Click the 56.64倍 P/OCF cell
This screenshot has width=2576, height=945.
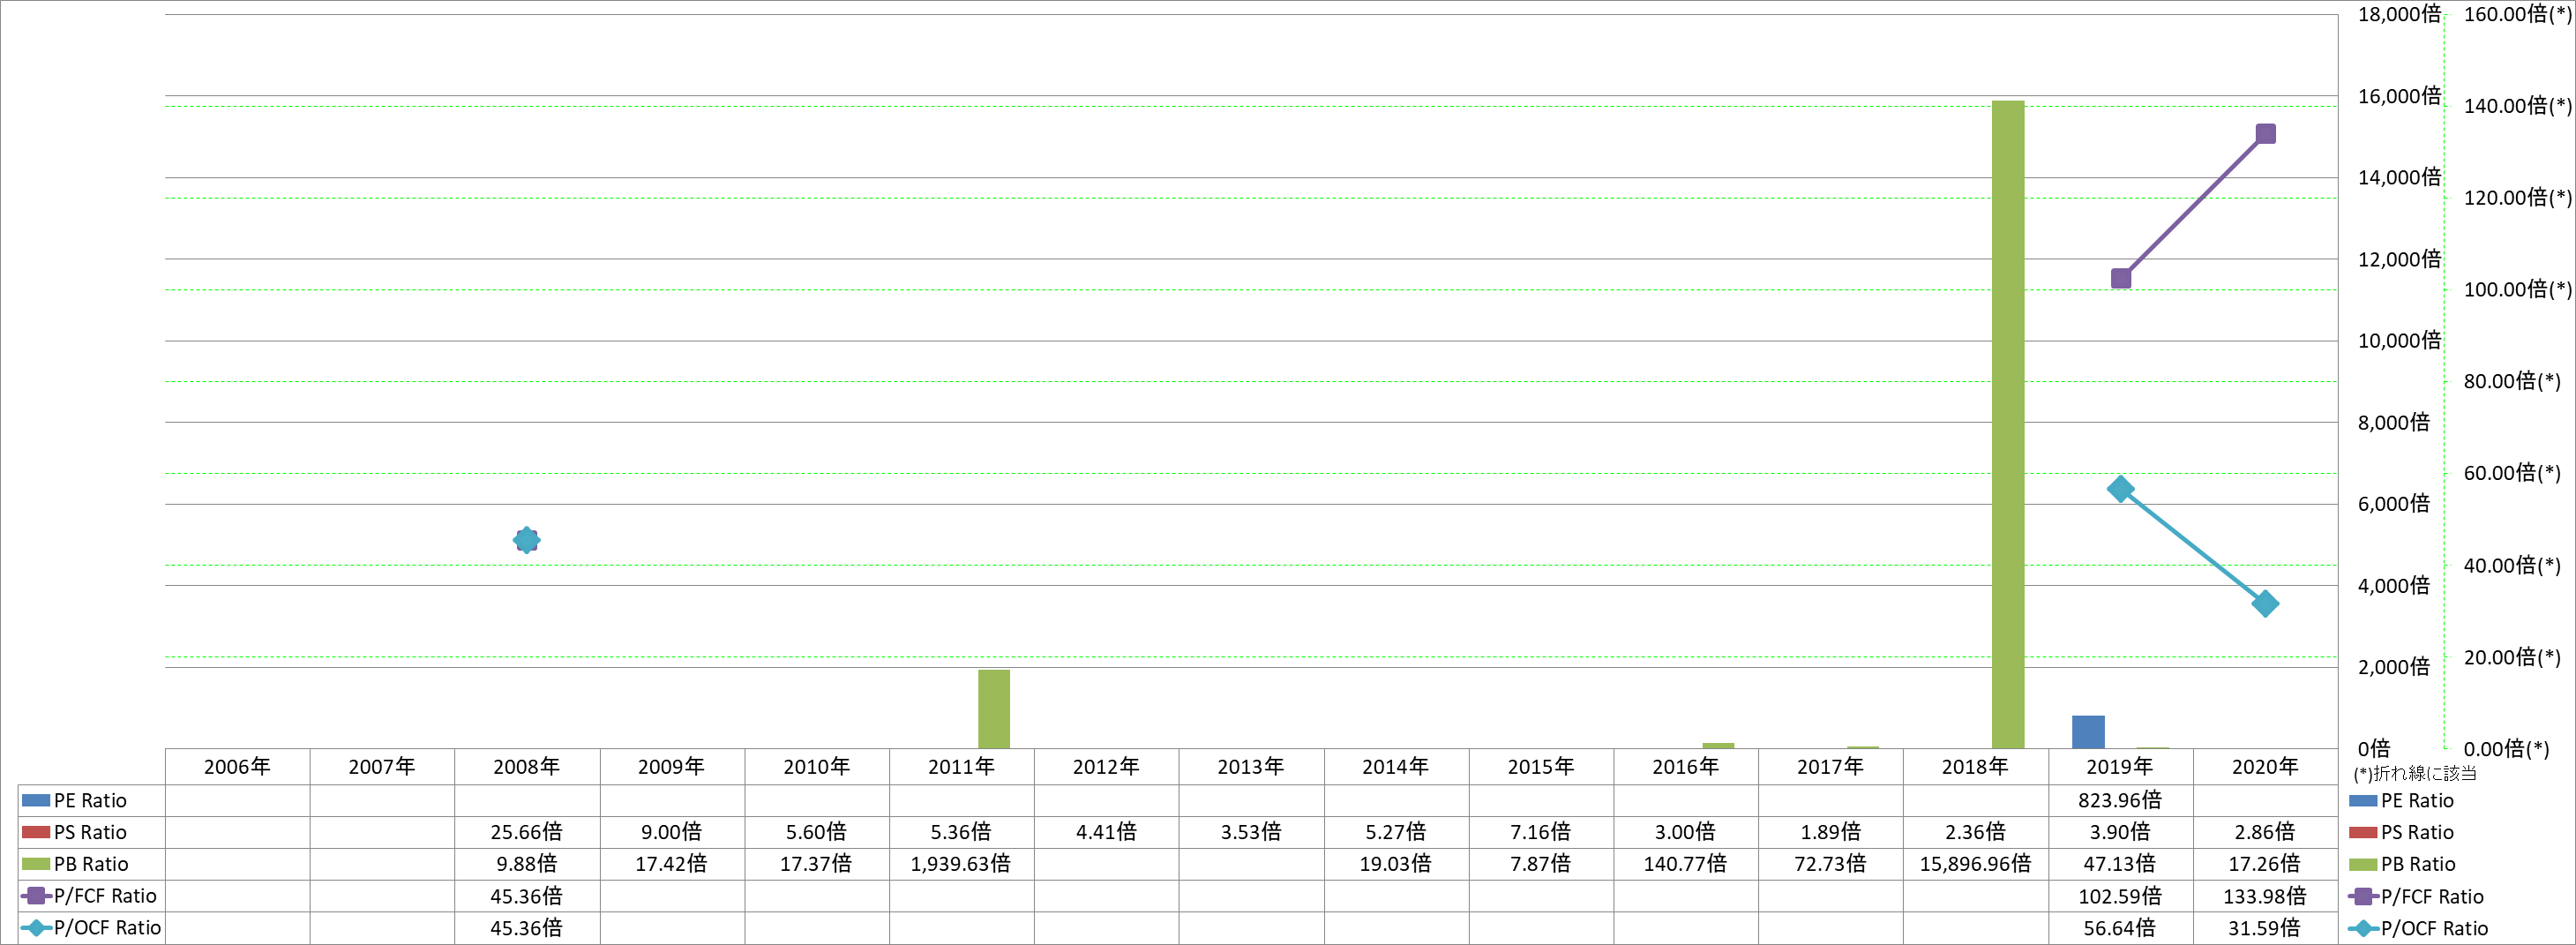coord(2120,928)
